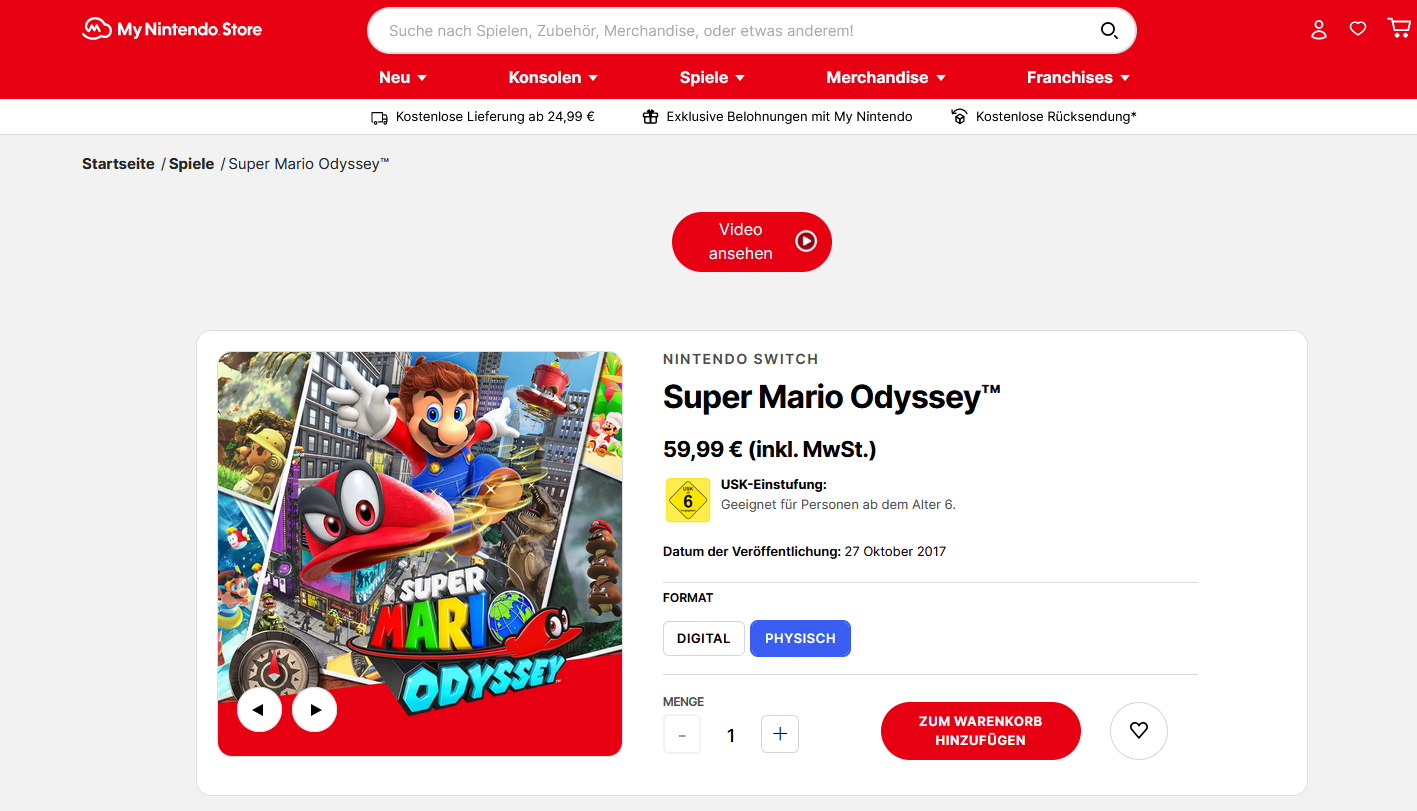Open the shopping cart icon
The height and width of the screenshot is (811, 1417).
pos(1399,28)
